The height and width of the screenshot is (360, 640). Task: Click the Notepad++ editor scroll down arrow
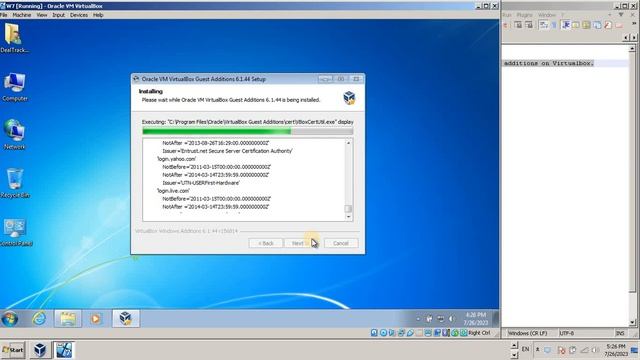[632, 323]
